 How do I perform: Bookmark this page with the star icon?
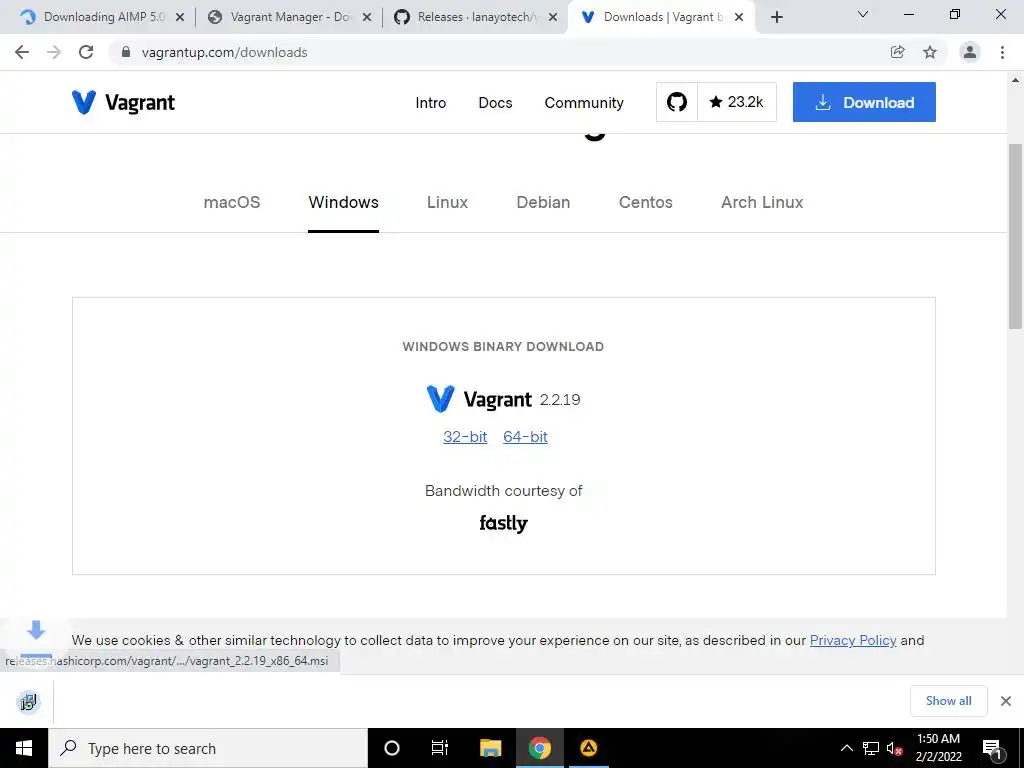[x=930, y=52]
